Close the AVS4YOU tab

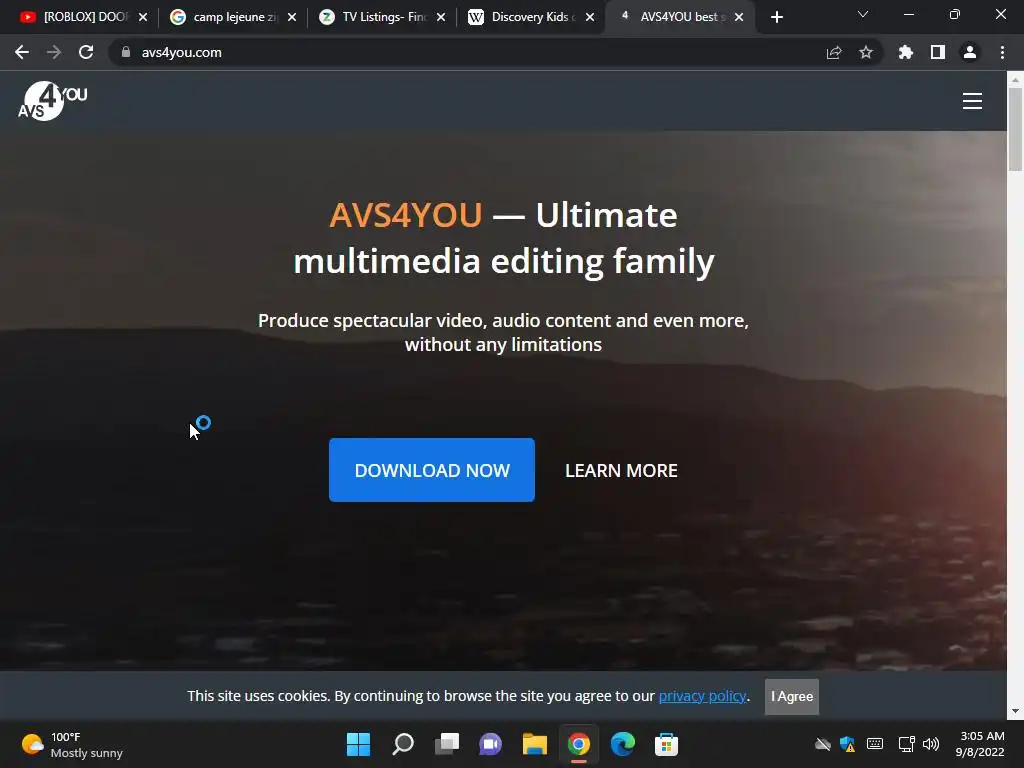739,17
